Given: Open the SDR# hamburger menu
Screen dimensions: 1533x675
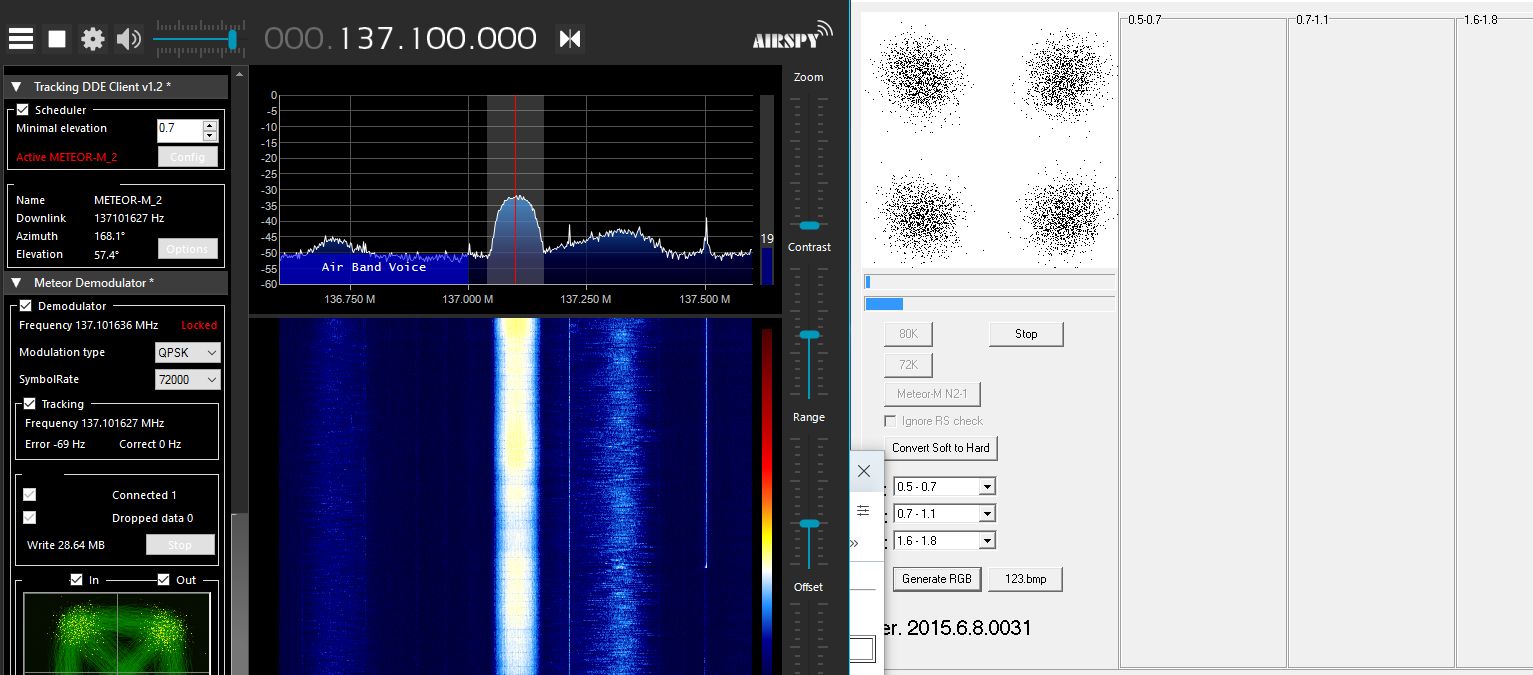Looking at the screenshot, I should click(21, 39).
